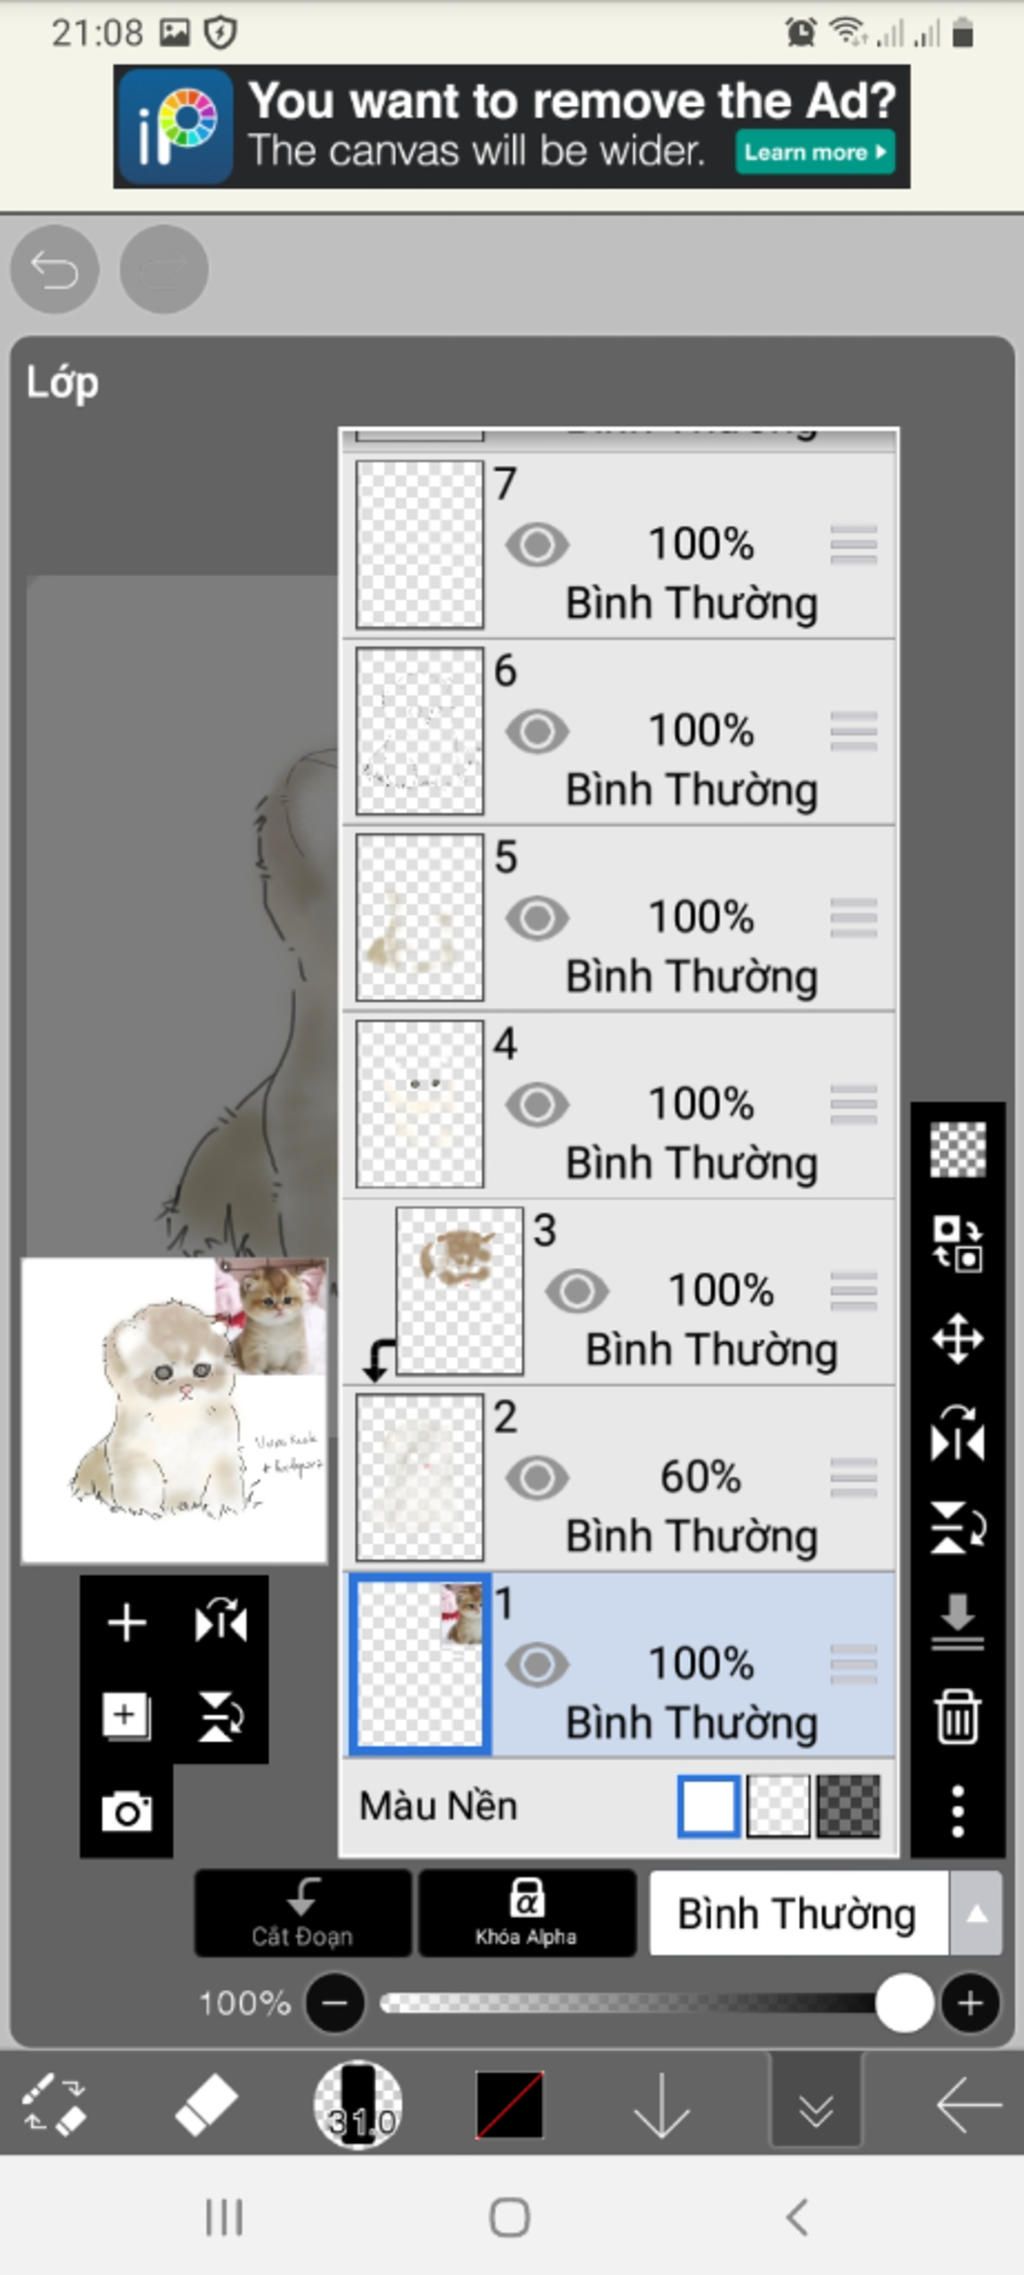Screen dimensions: 1024x2275
Task: Hide layer 7 using eye icon
Action: (537, 545)
